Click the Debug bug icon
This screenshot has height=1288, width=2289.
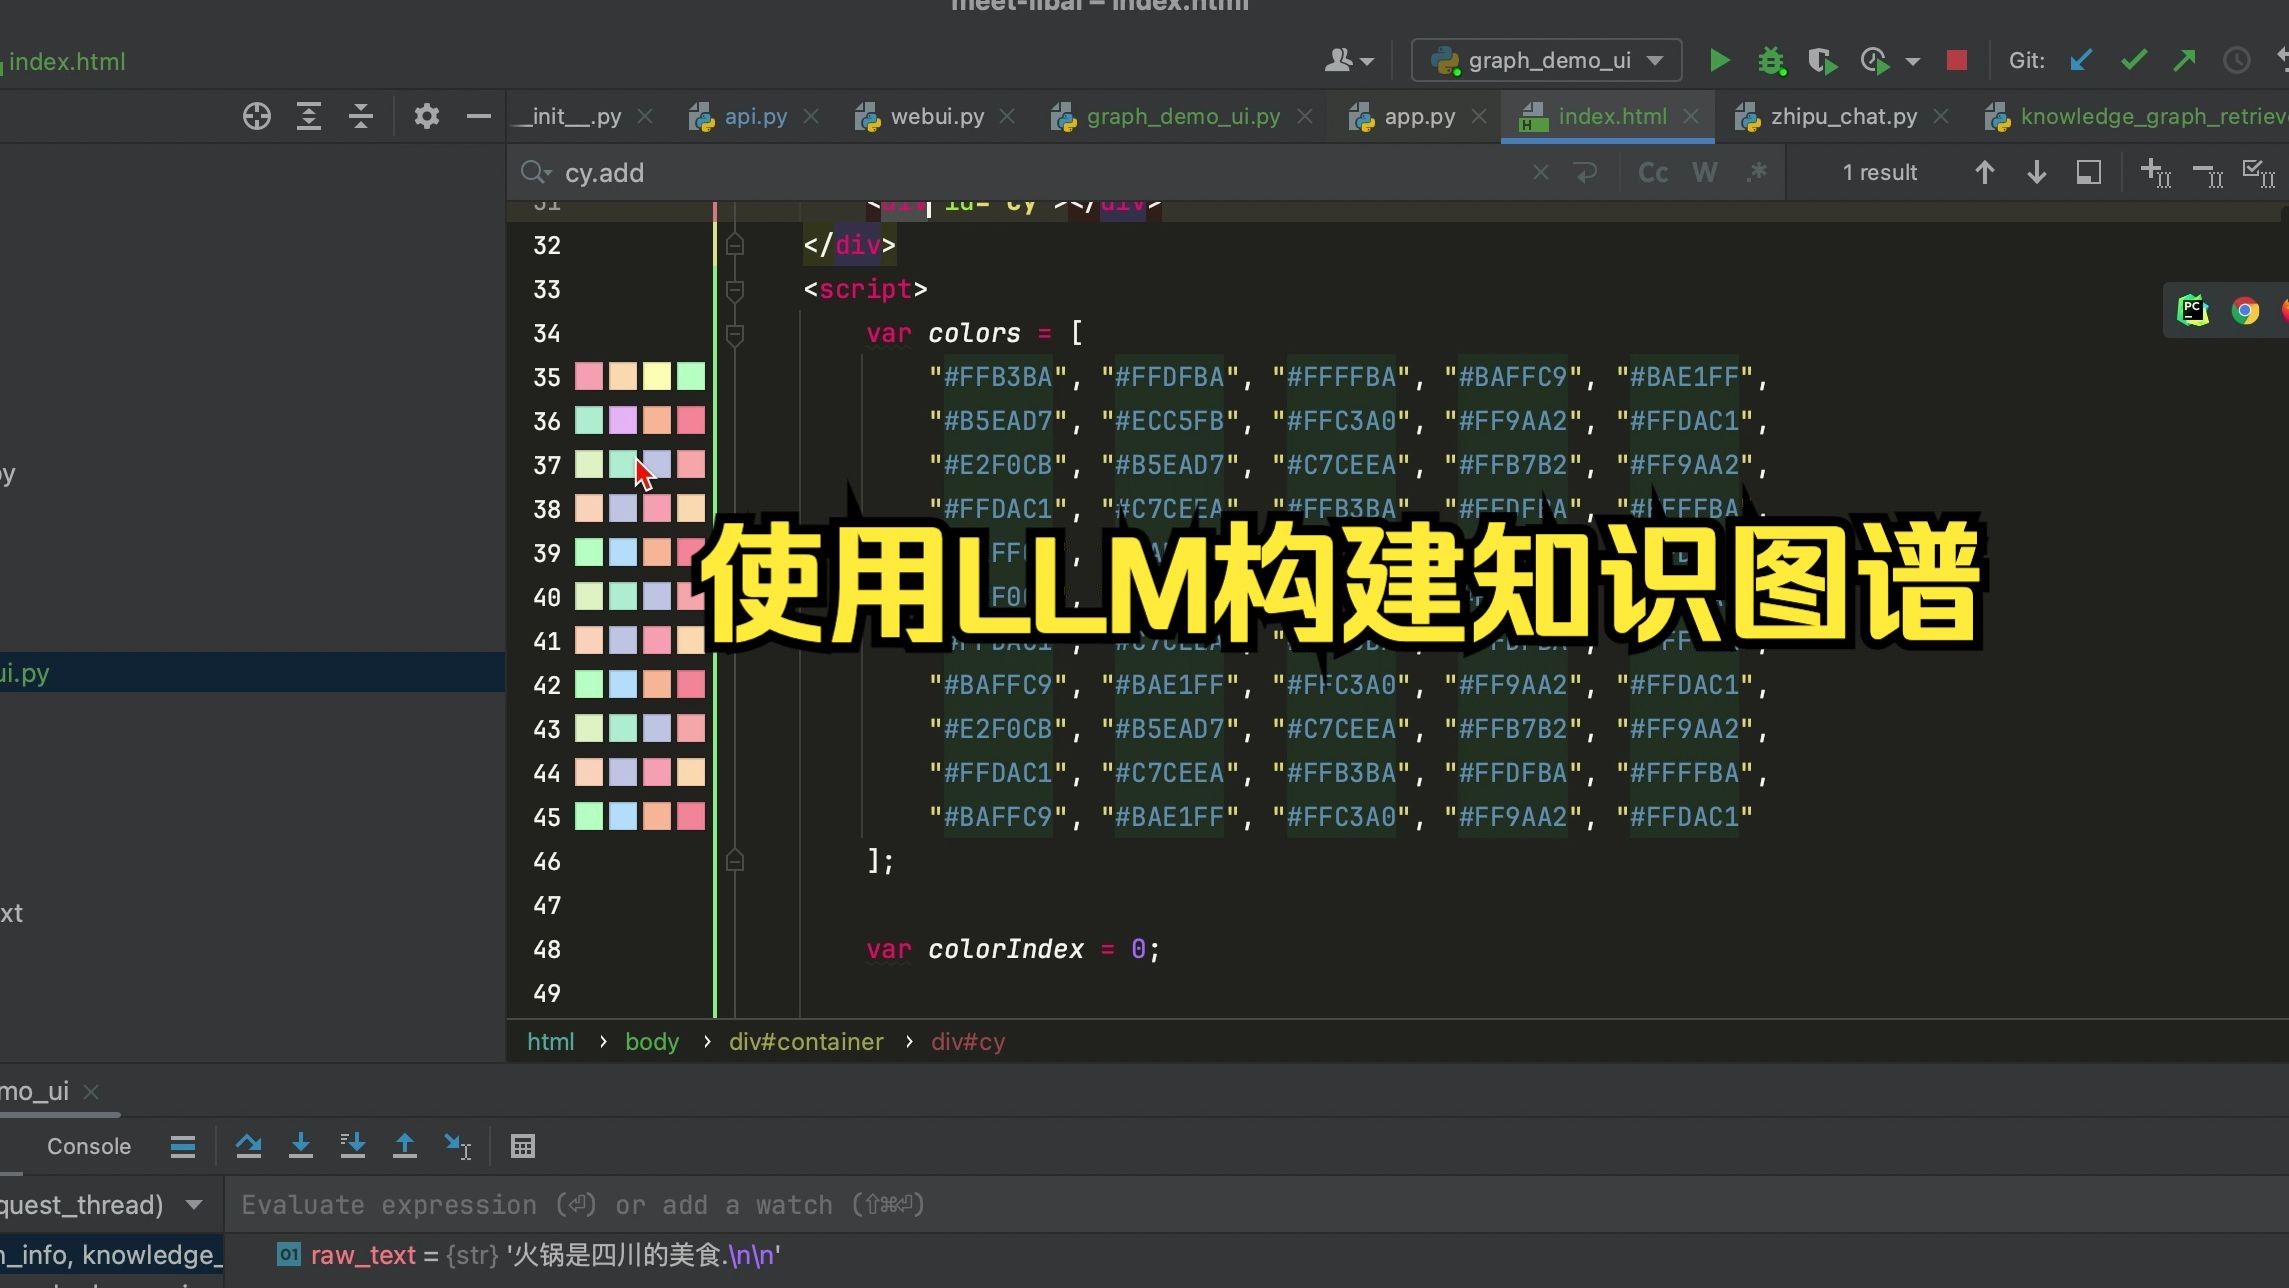click(1771, 61)
